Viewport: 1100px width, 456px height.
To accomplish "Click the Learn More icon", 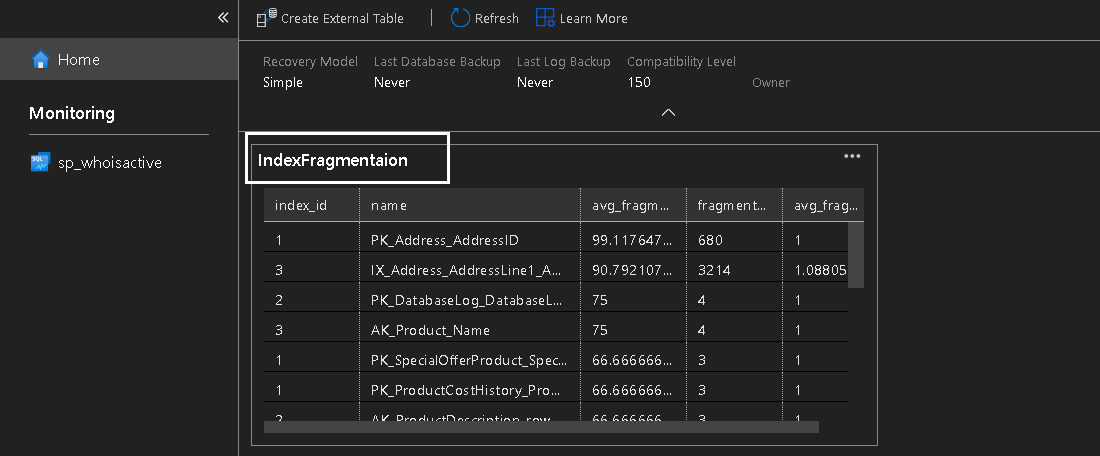I will pos(546,18).
